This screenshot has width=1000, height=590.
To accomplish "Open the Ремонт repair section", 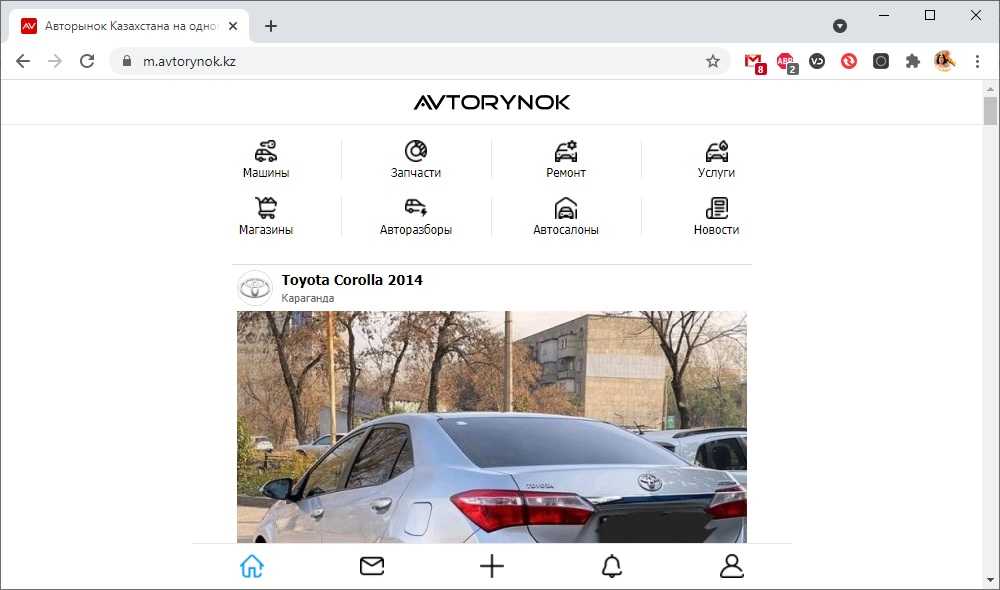I will (x=566, y=152).
